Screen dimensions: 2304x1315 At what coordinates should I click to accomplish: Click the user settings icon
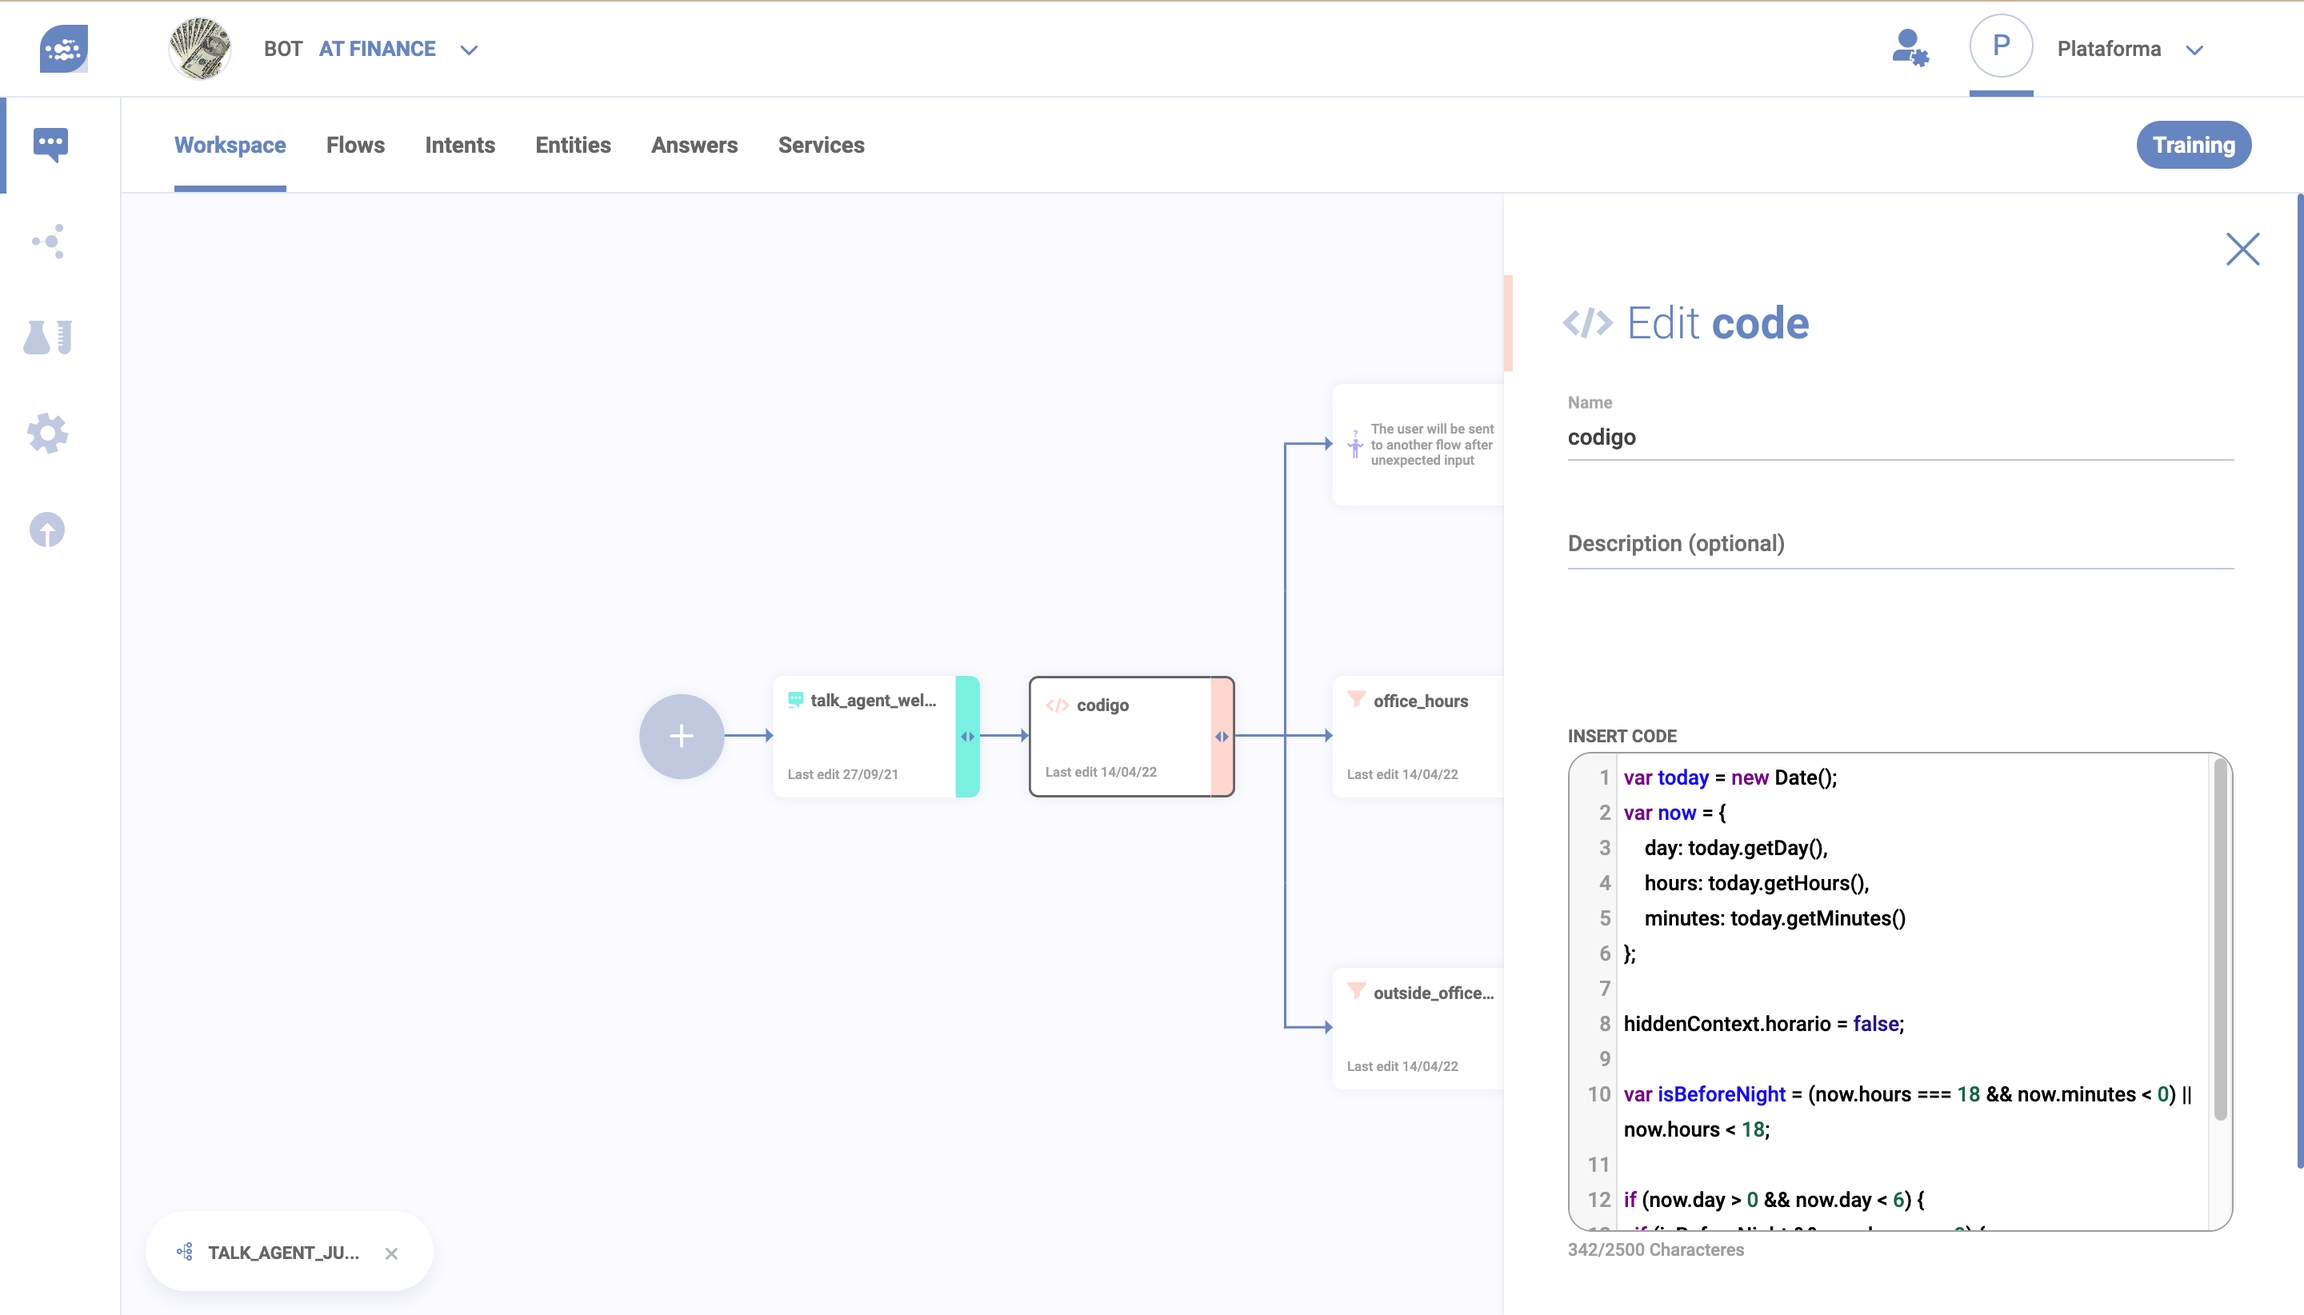click(1909, 48)
